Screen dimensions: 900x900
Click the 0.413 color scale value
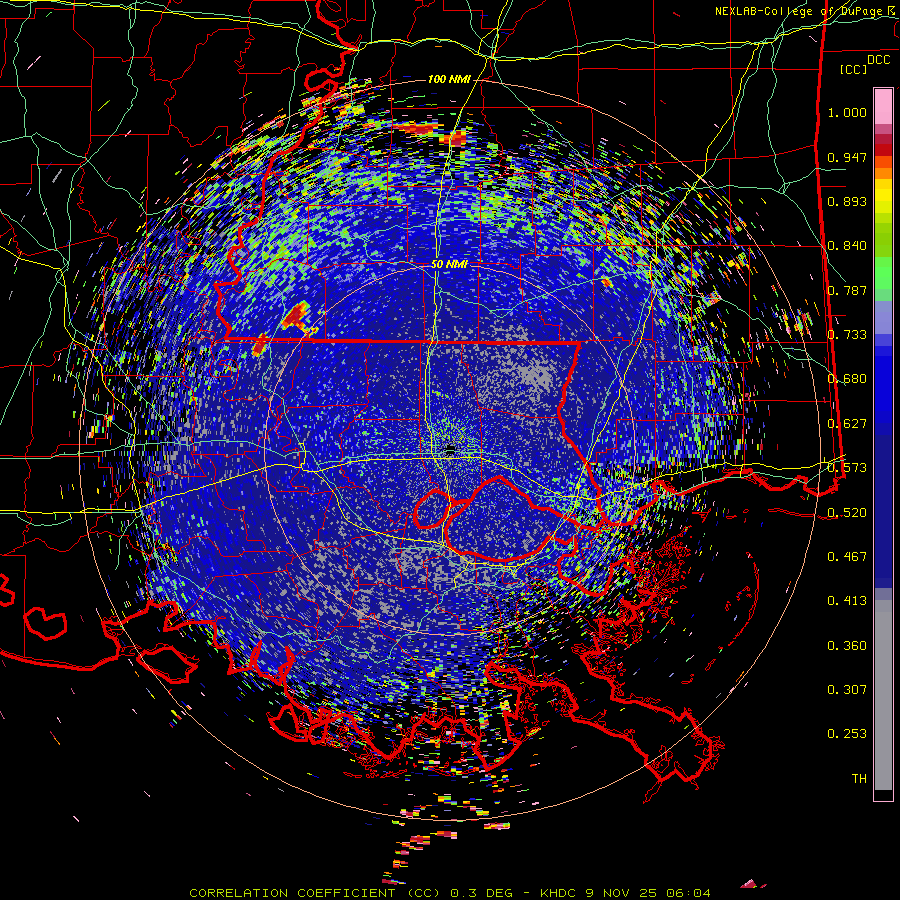[847, 601]
